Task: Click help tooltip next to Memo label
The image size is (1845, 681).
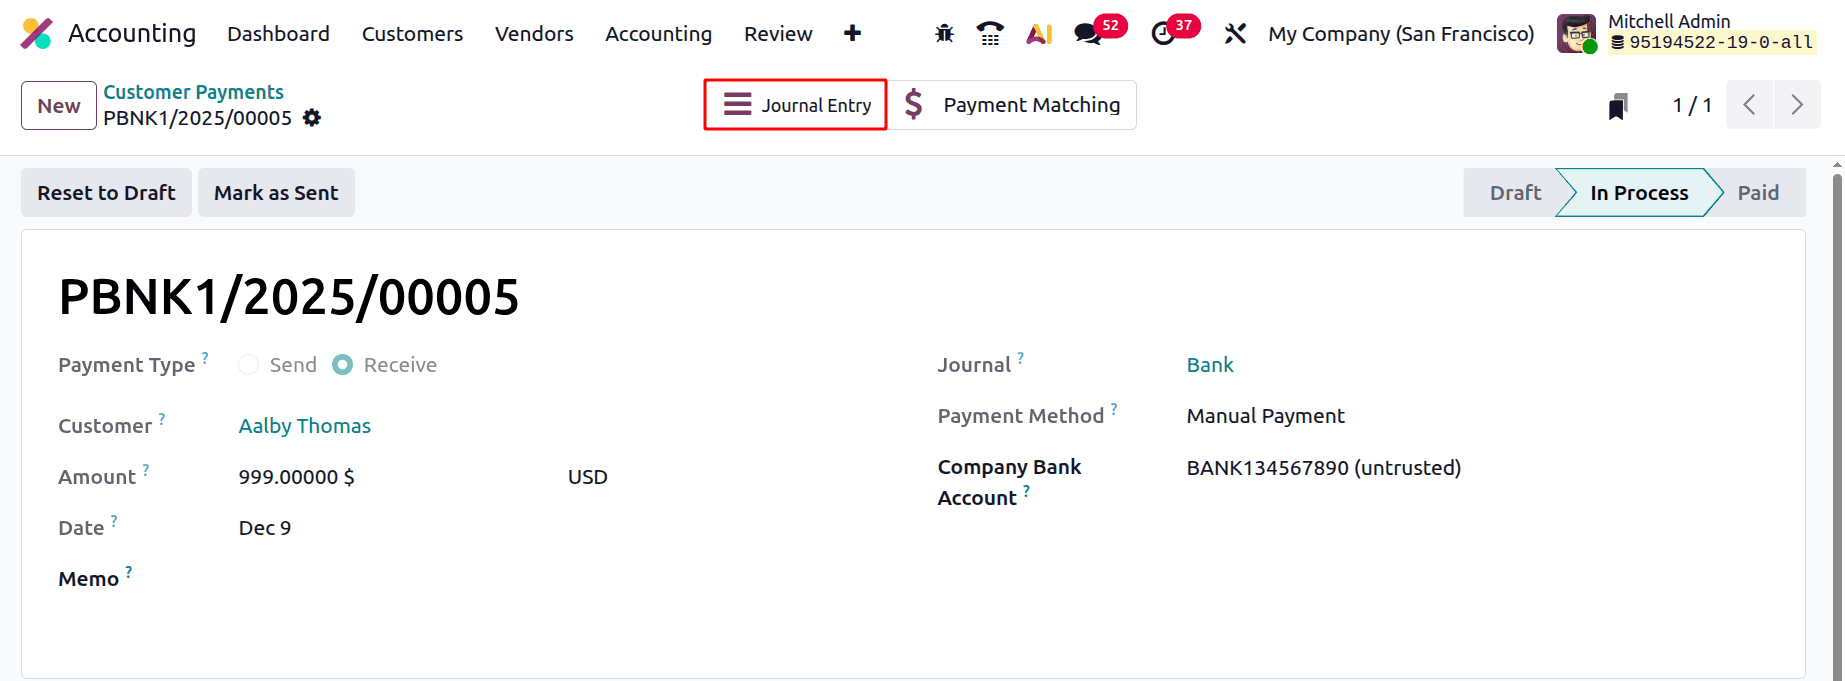Action: coord(129,571)
